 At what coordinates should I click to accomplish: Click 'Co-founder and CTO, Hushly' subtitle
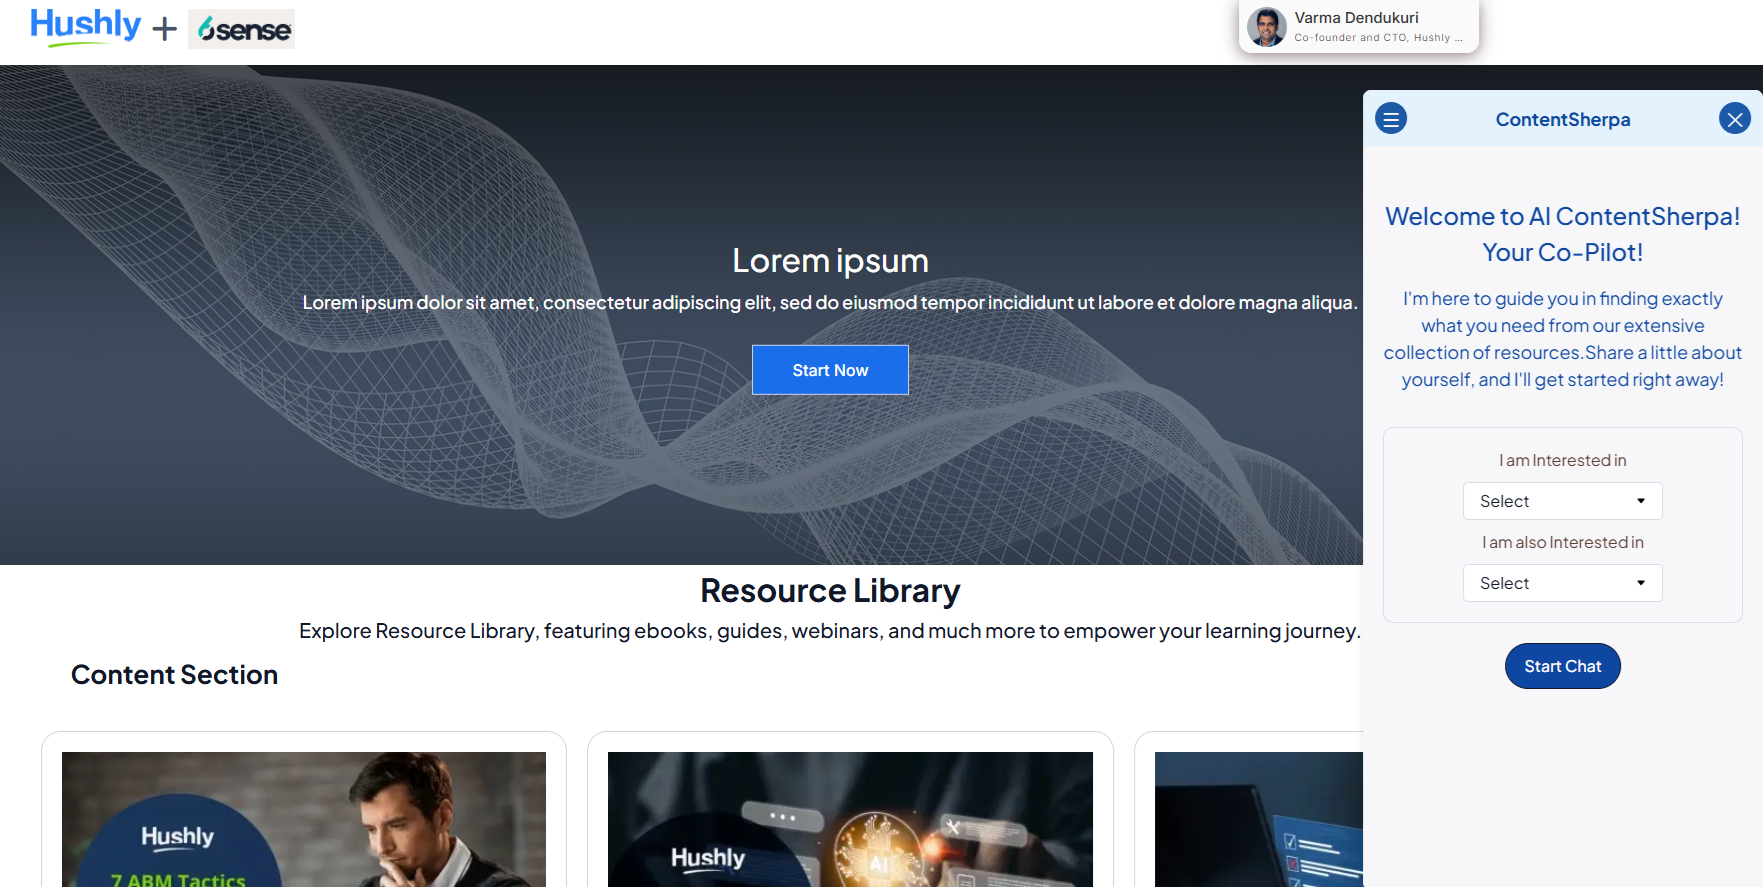[1378, 38]
